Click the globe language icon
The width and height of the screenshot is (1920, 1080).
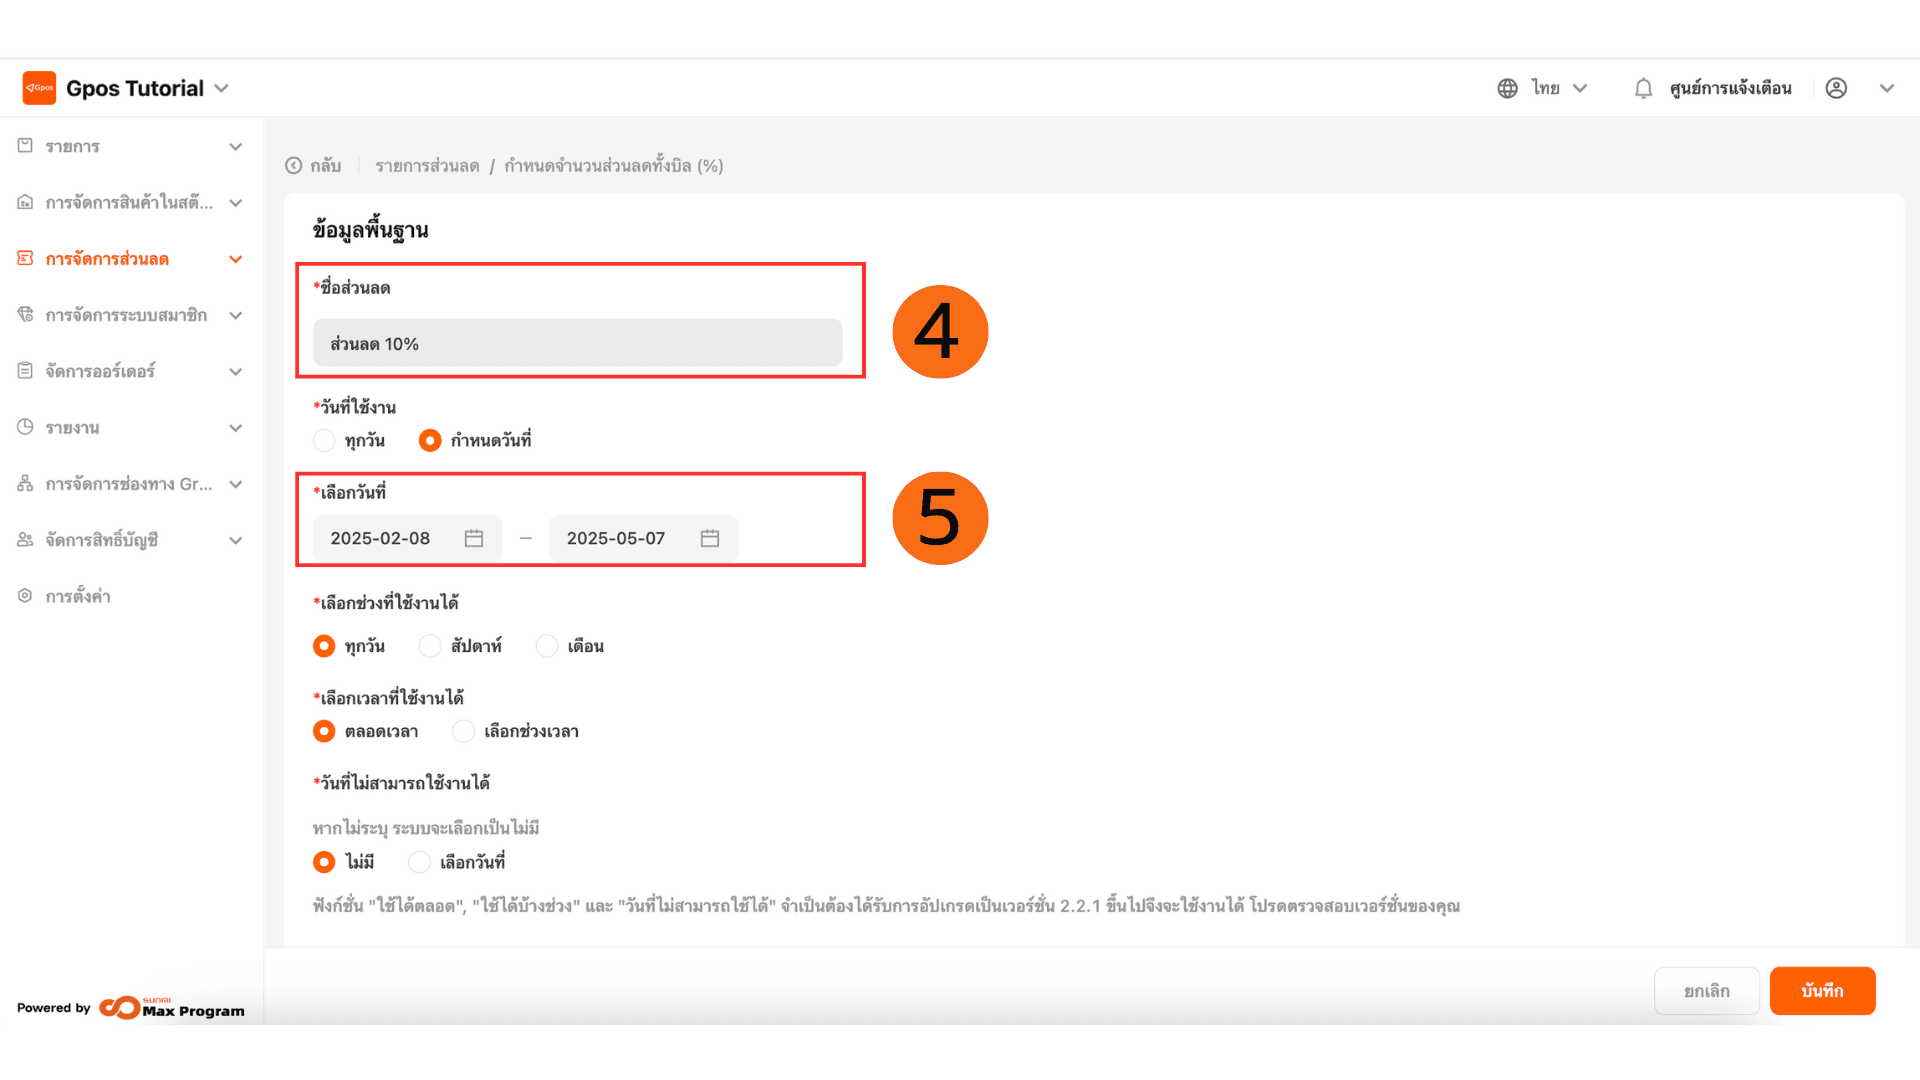tap(1507, 88)
